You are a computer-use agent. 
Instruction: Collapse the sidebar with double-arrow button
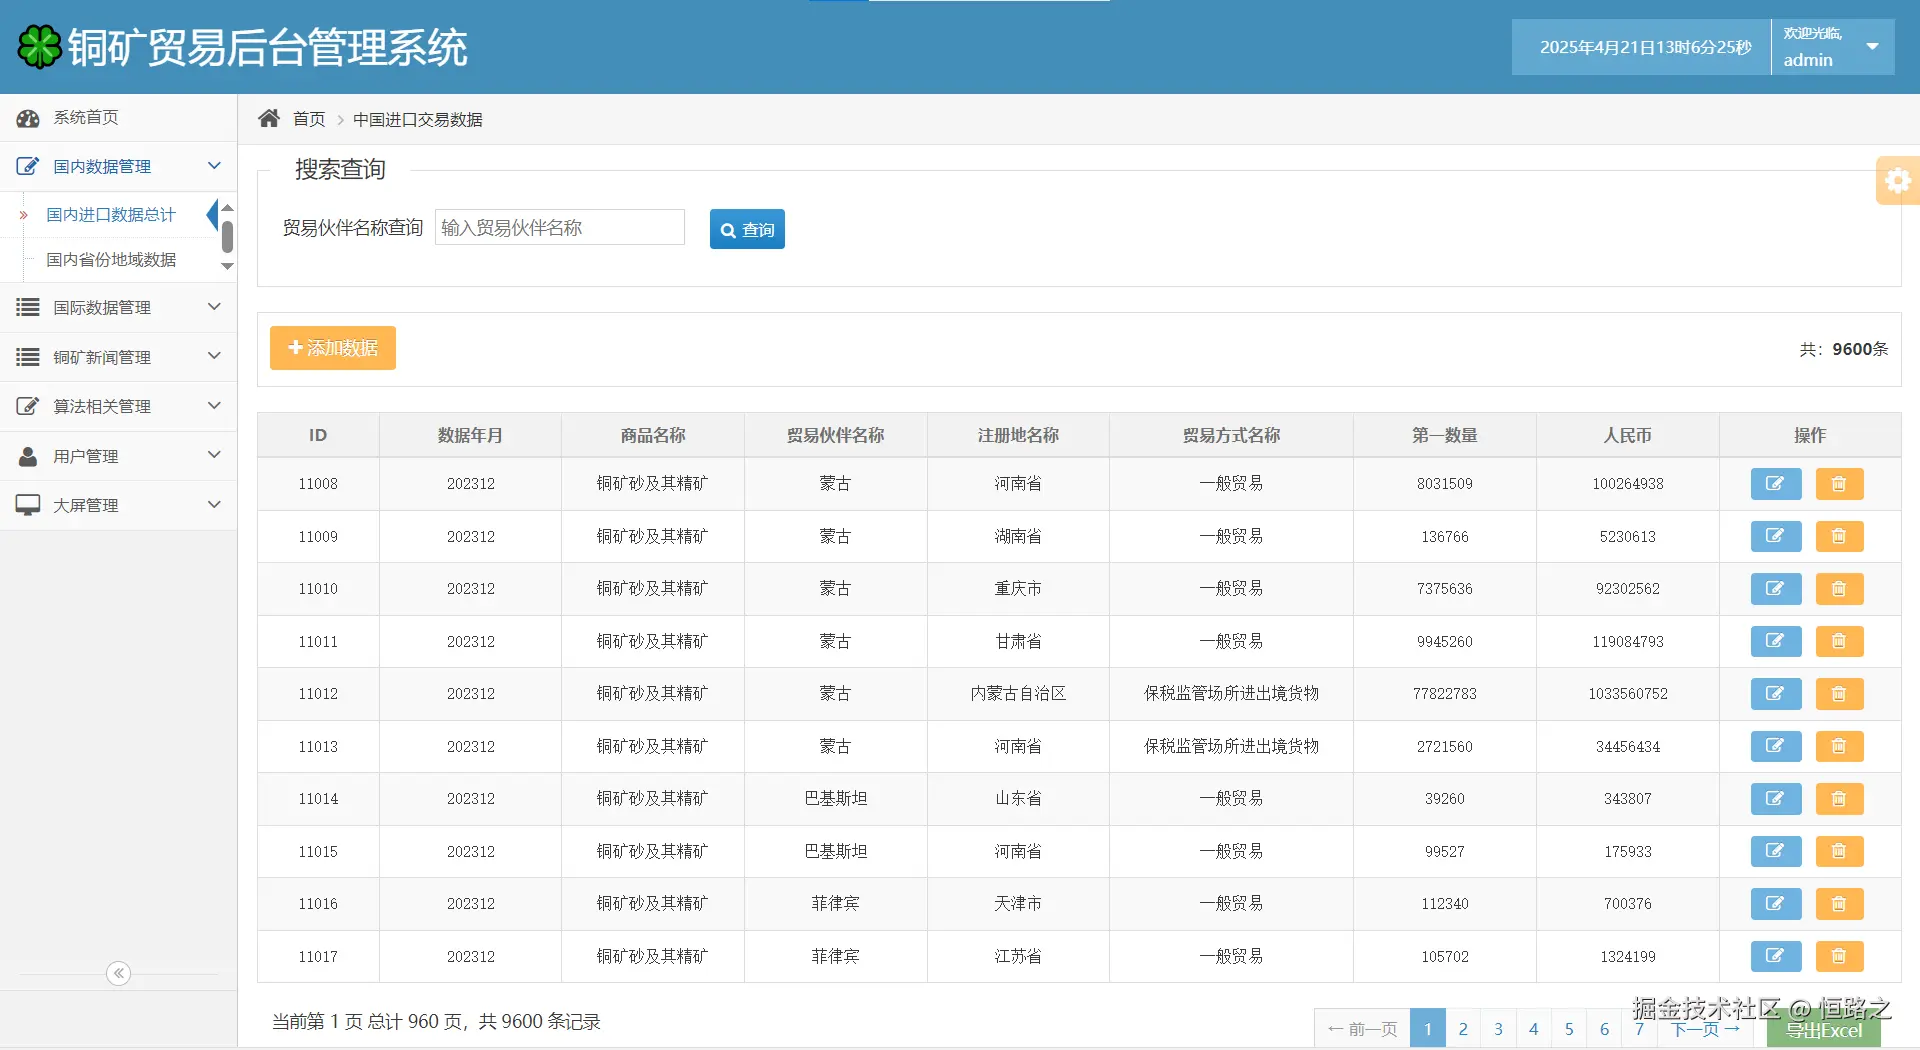coord(118,973)
